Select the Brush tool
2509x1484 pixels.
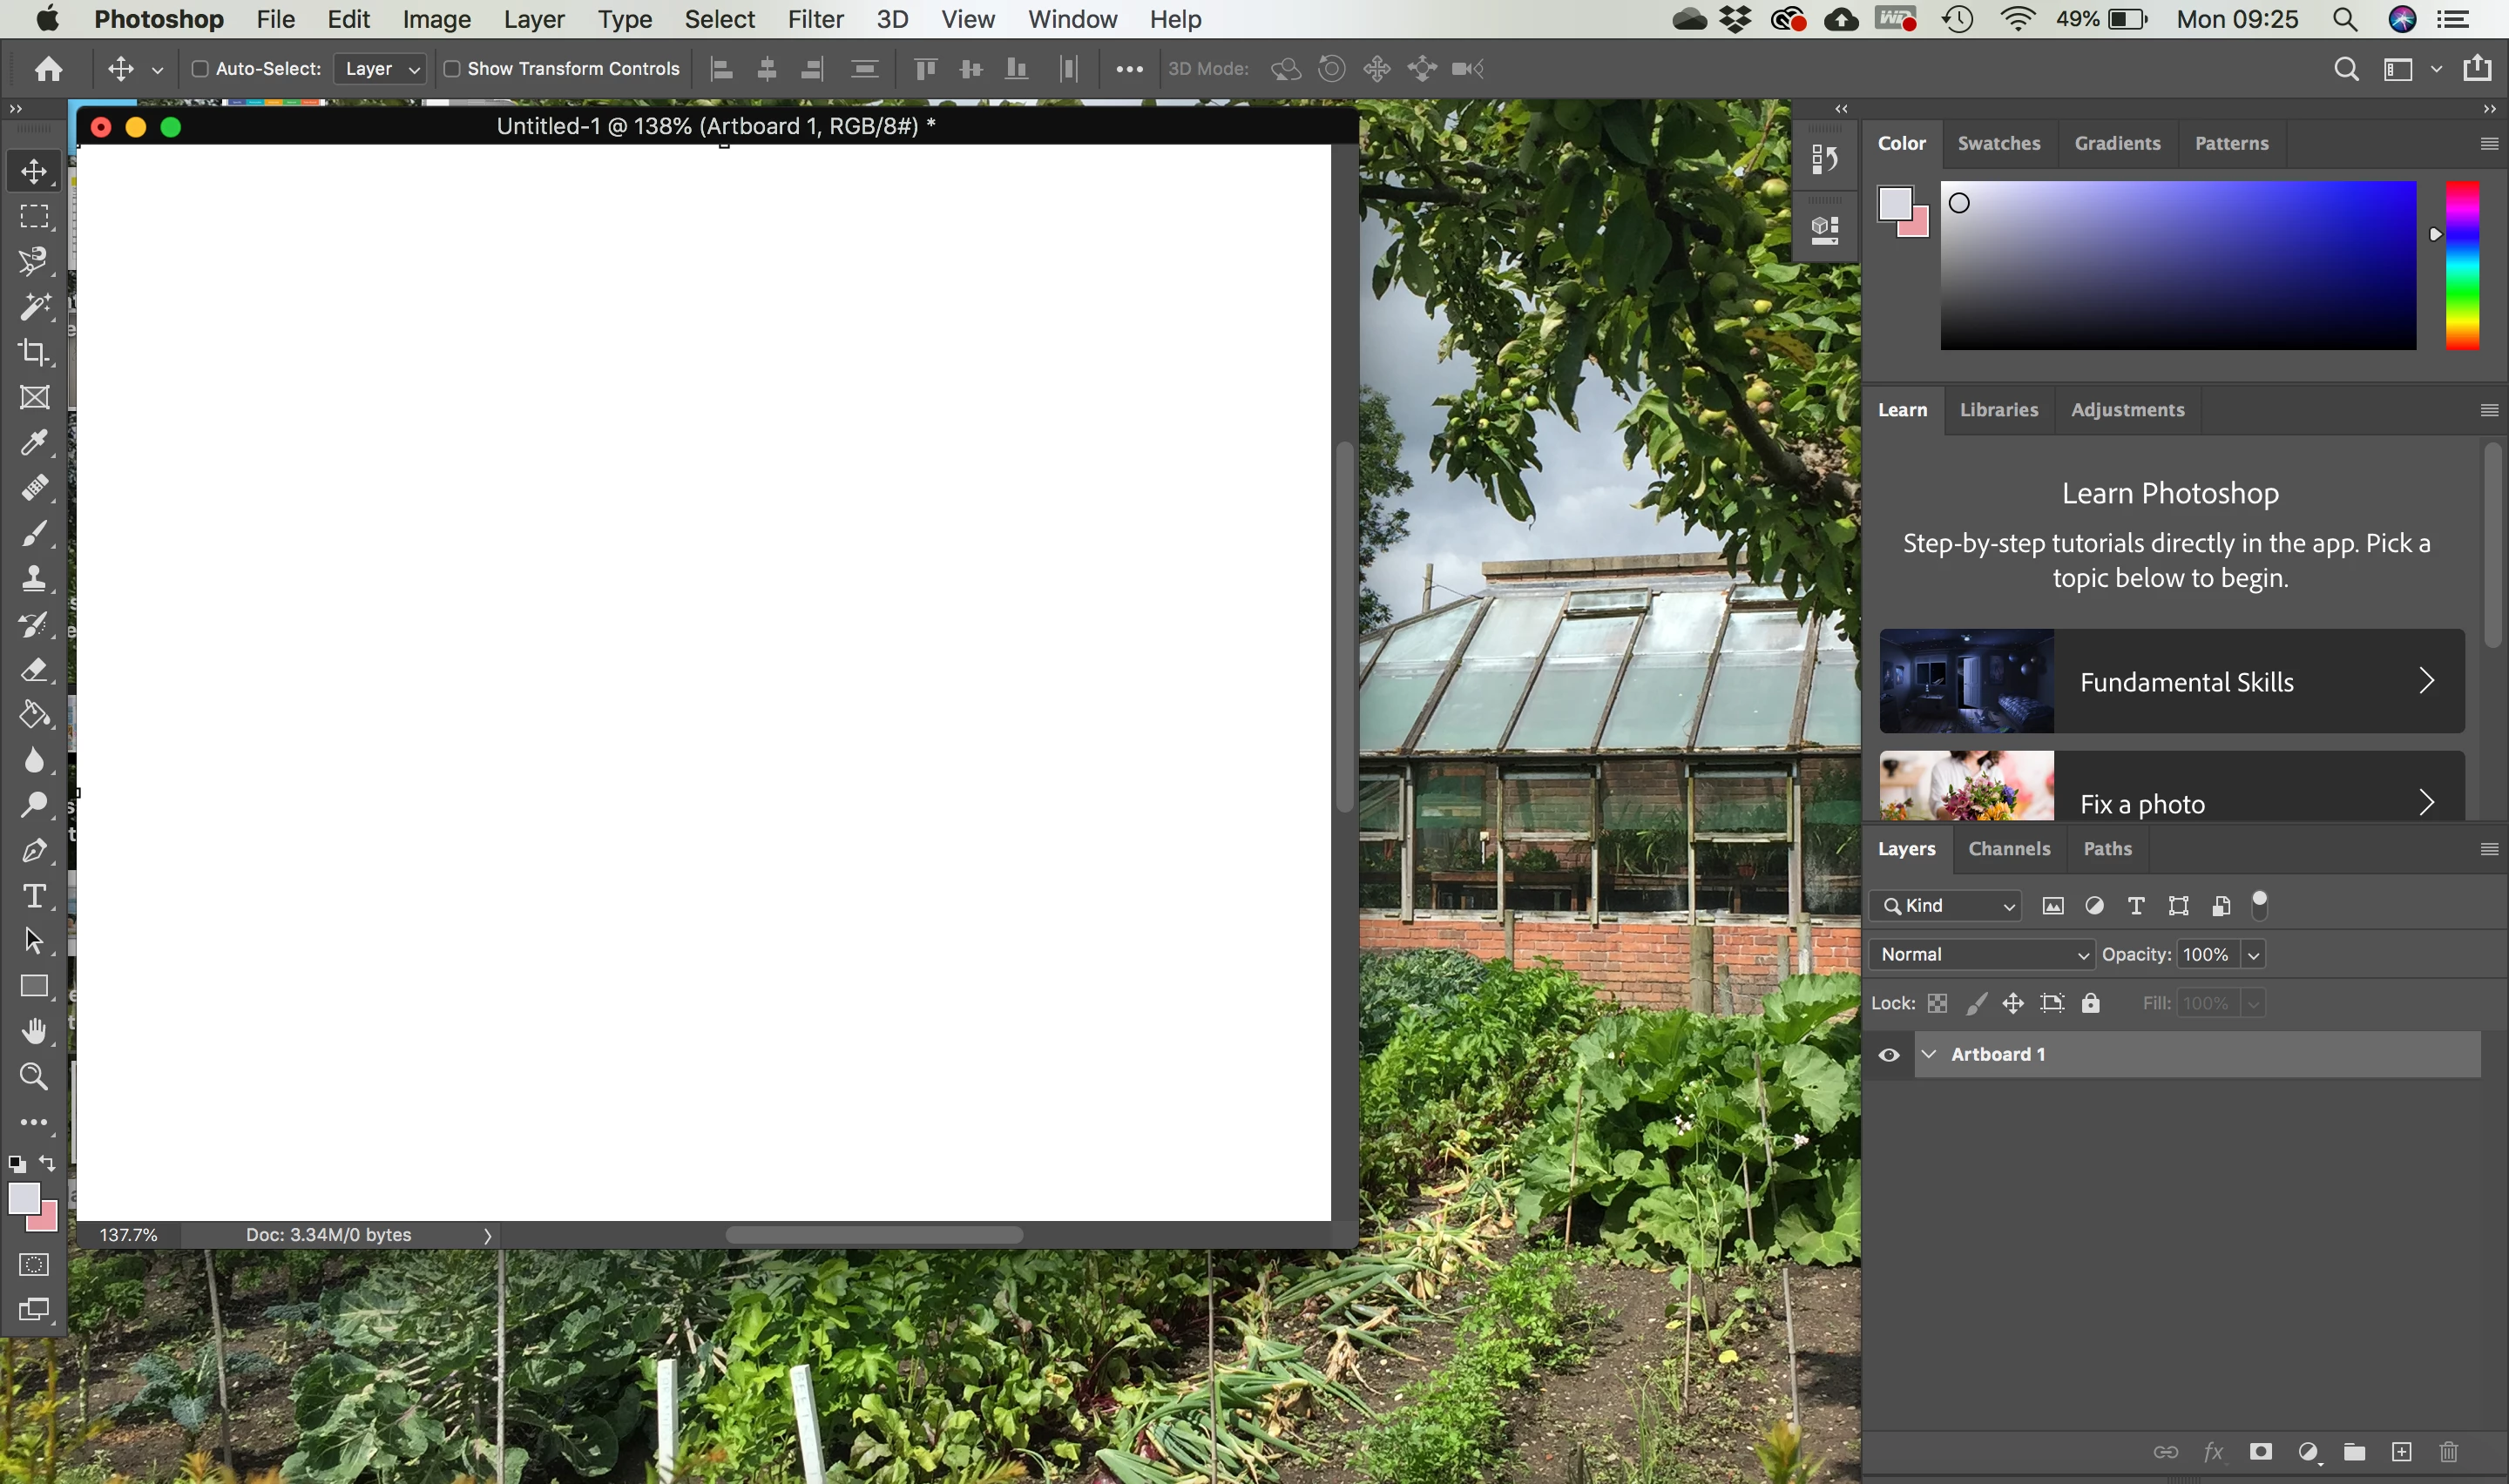34,534
